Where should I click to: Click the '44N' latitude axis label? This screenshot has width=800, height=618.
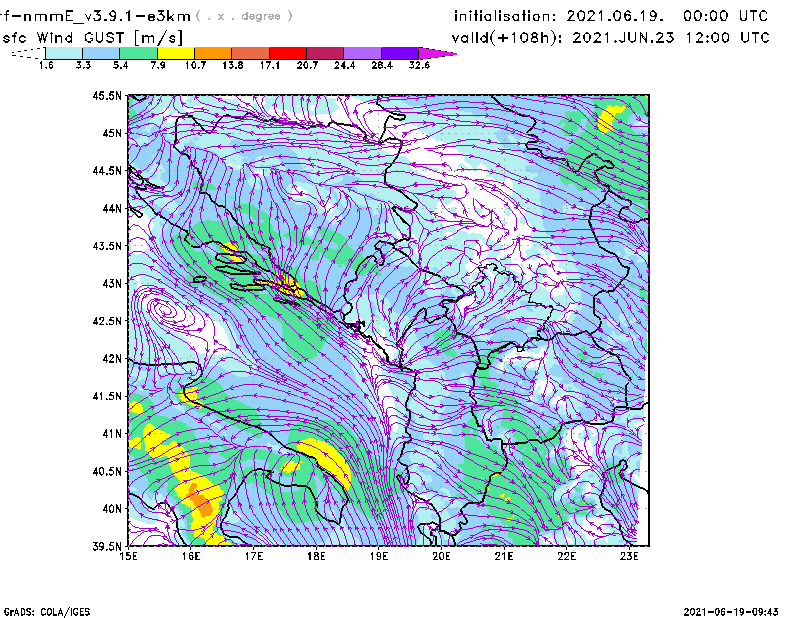click(x=112, y=208)
